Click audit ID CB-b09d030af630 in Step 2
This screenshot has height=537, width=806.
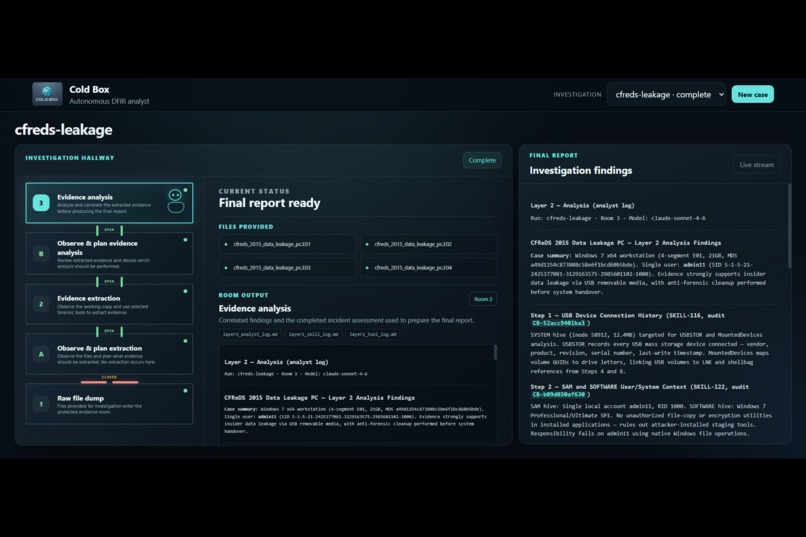(x=558, y=395)
